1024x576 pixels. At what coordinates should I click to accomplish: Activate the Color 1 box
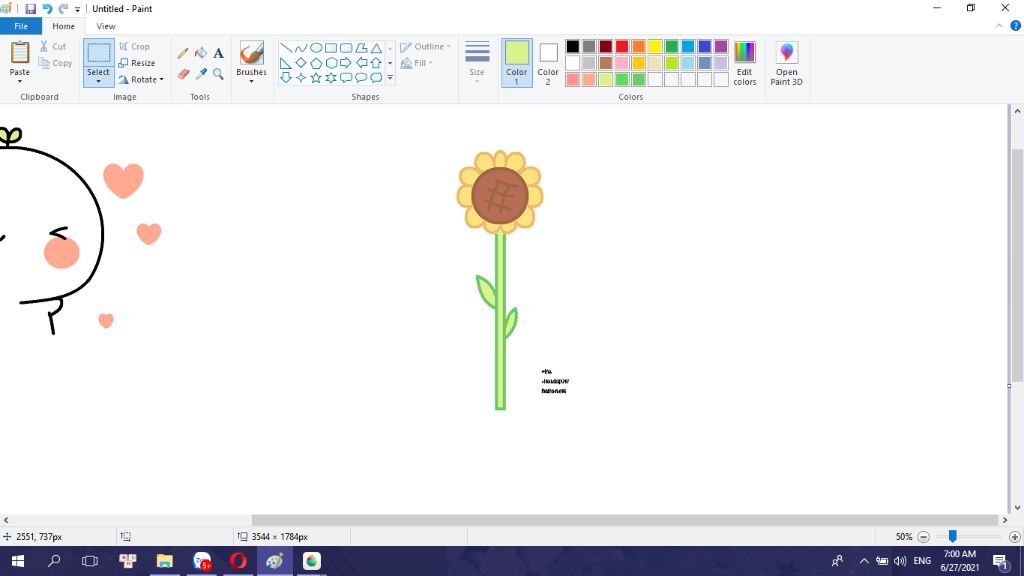(x=517, y=63)
